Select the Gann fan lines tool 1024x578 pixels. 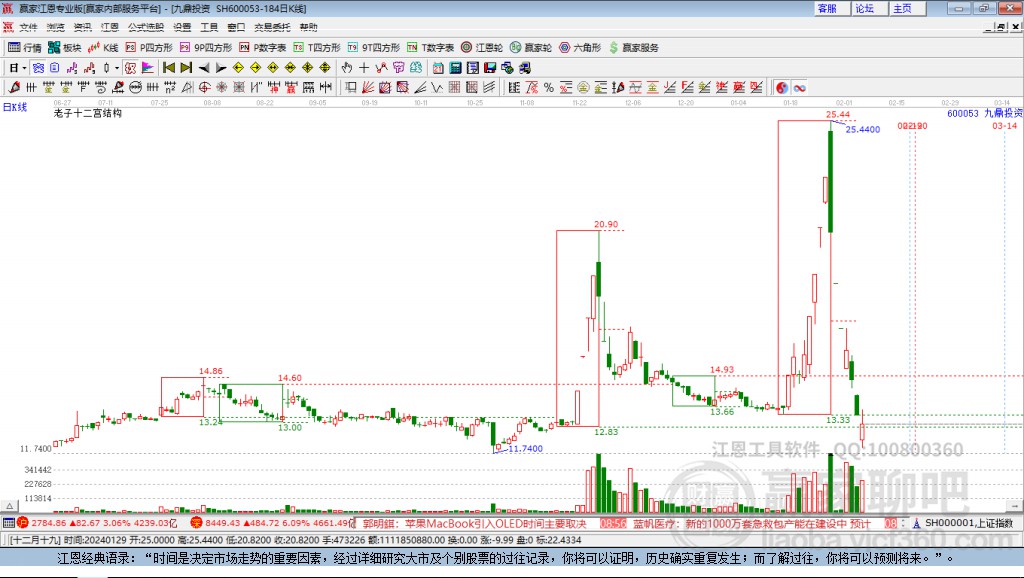(368, 88)
